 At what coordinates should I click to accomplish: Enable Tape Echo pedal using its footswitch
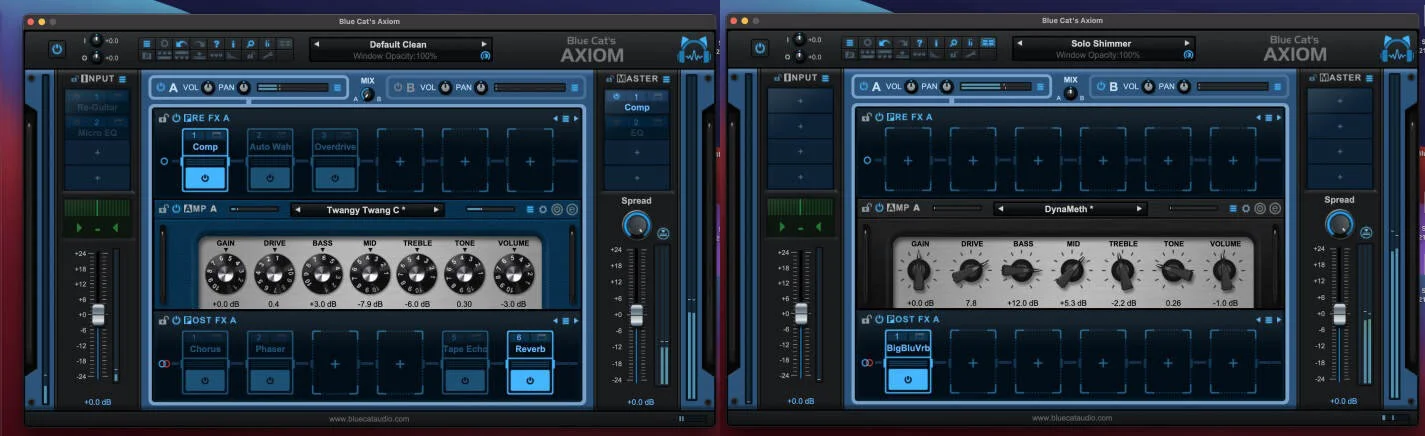465,380
